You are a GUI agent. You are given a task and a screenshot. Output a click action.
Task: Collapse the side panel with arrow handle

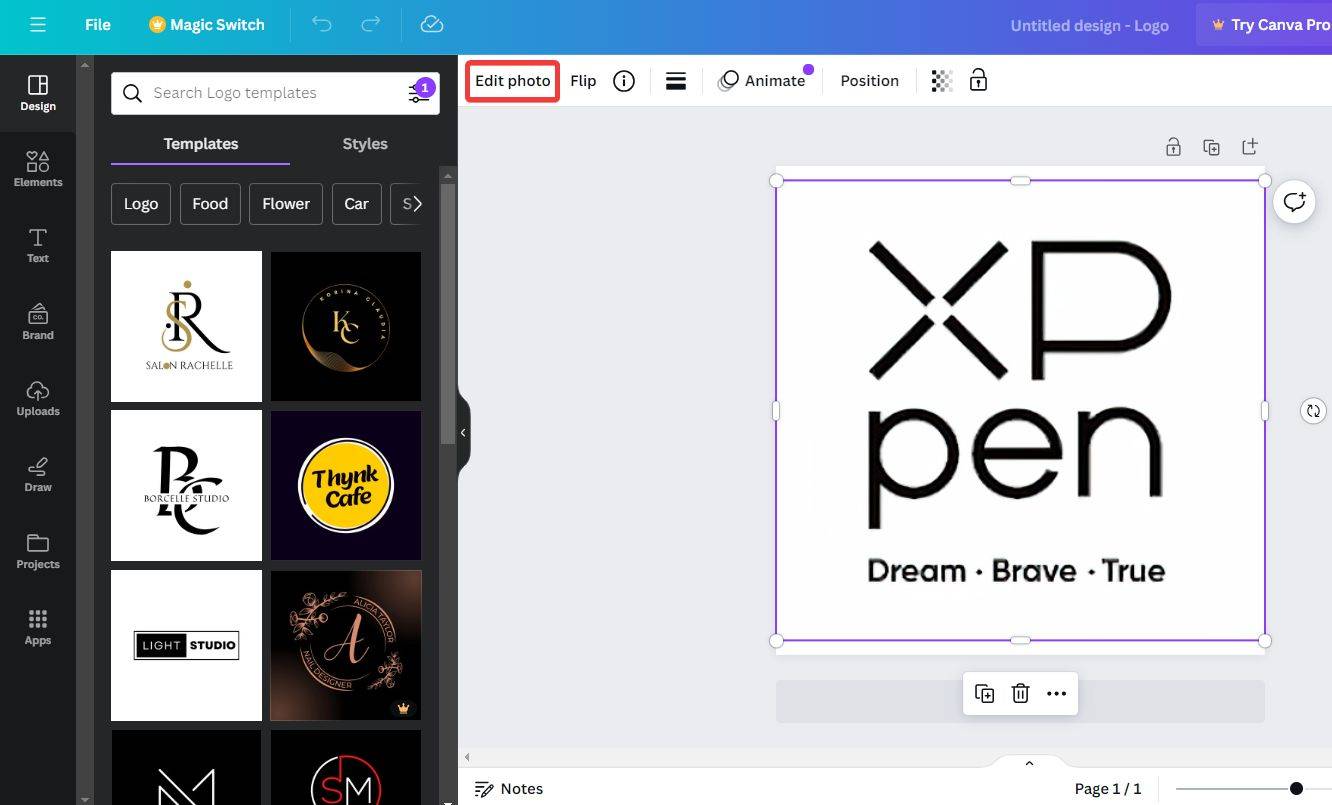[463, 433]
